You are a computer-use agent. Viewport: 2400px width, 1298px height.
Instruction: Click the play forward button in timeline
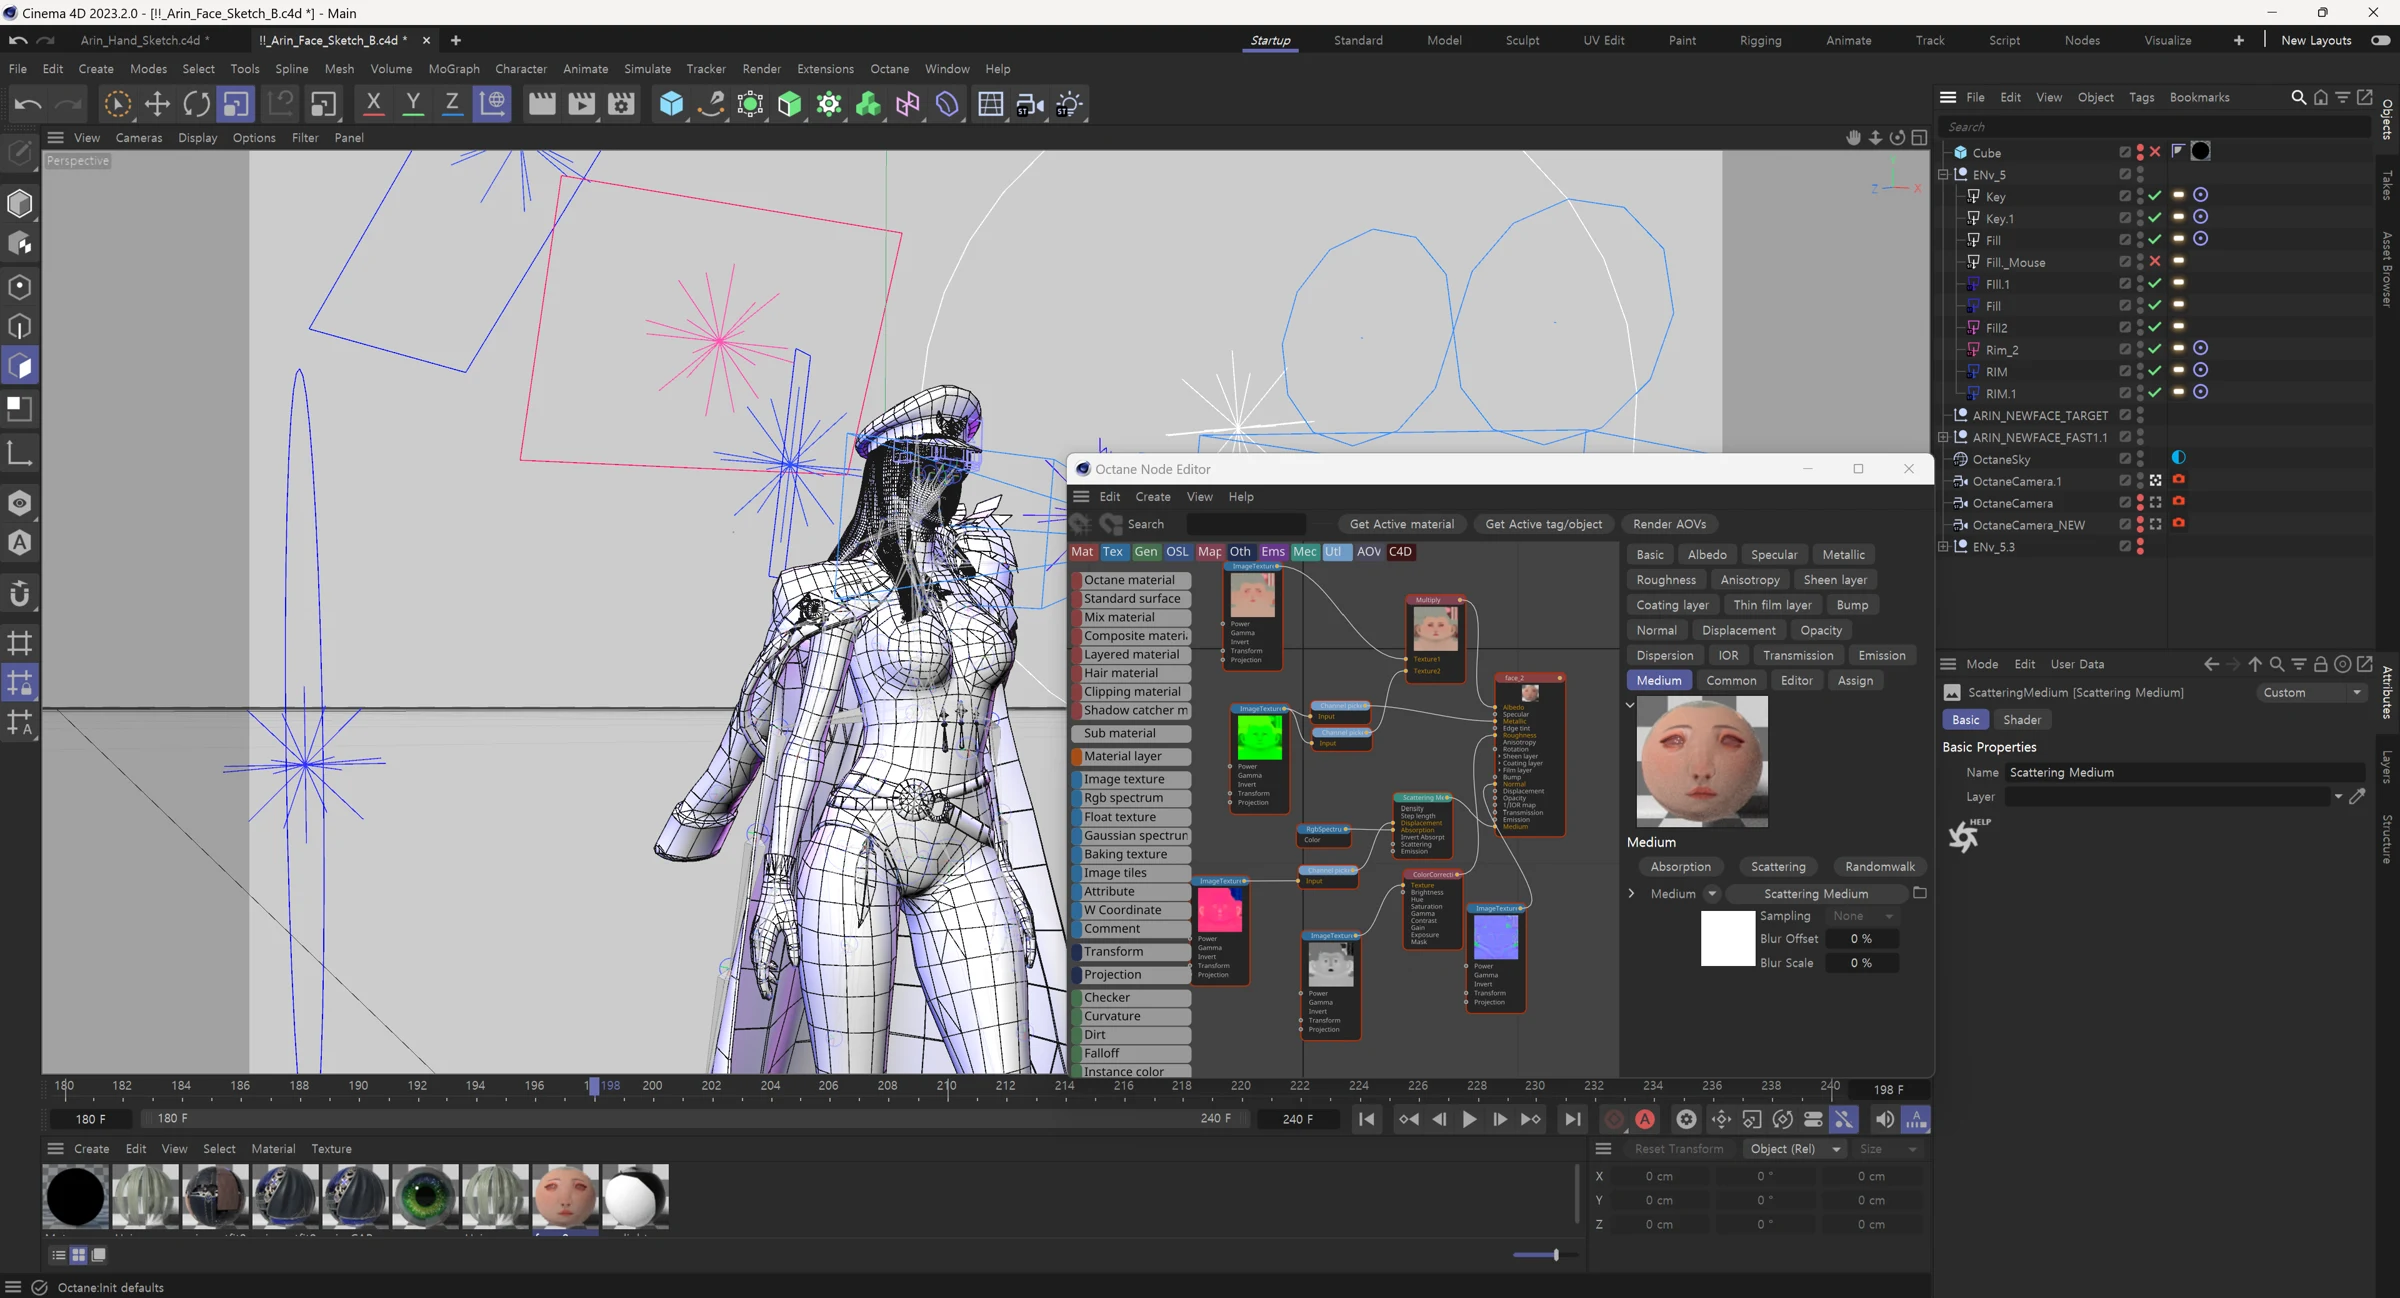[1469, 1119]
